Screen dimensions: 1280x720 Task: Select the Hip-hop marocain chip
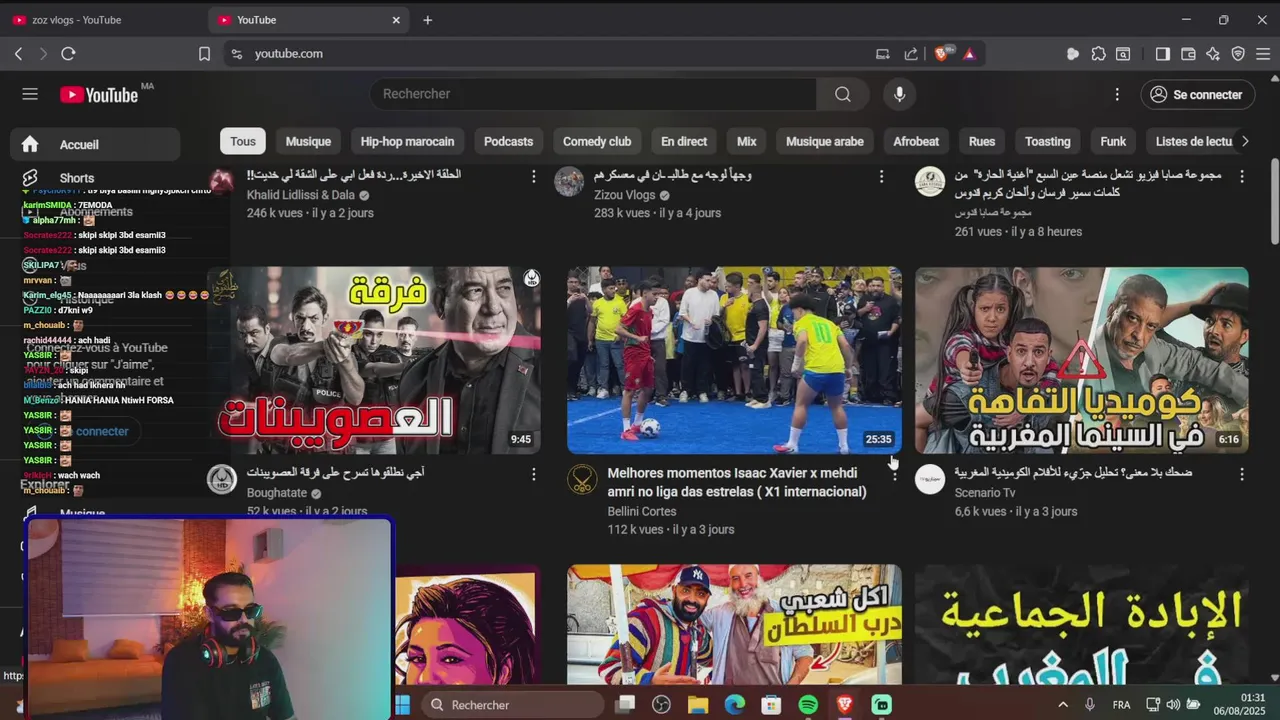point(407,141)
